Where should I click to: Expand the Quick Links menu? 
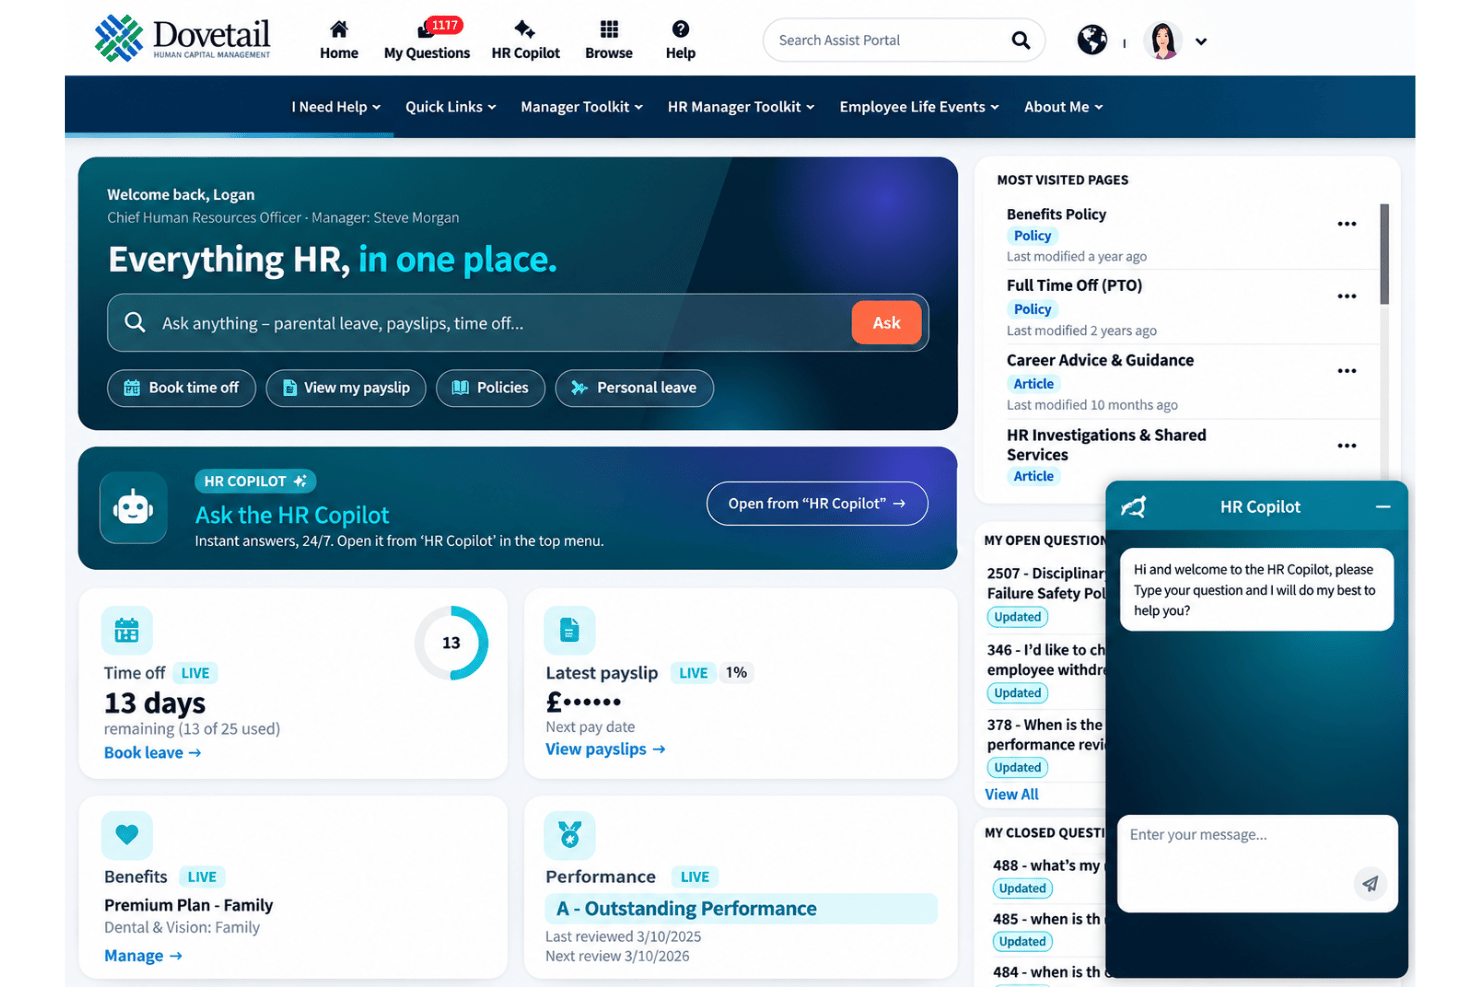tap(451, 107)
